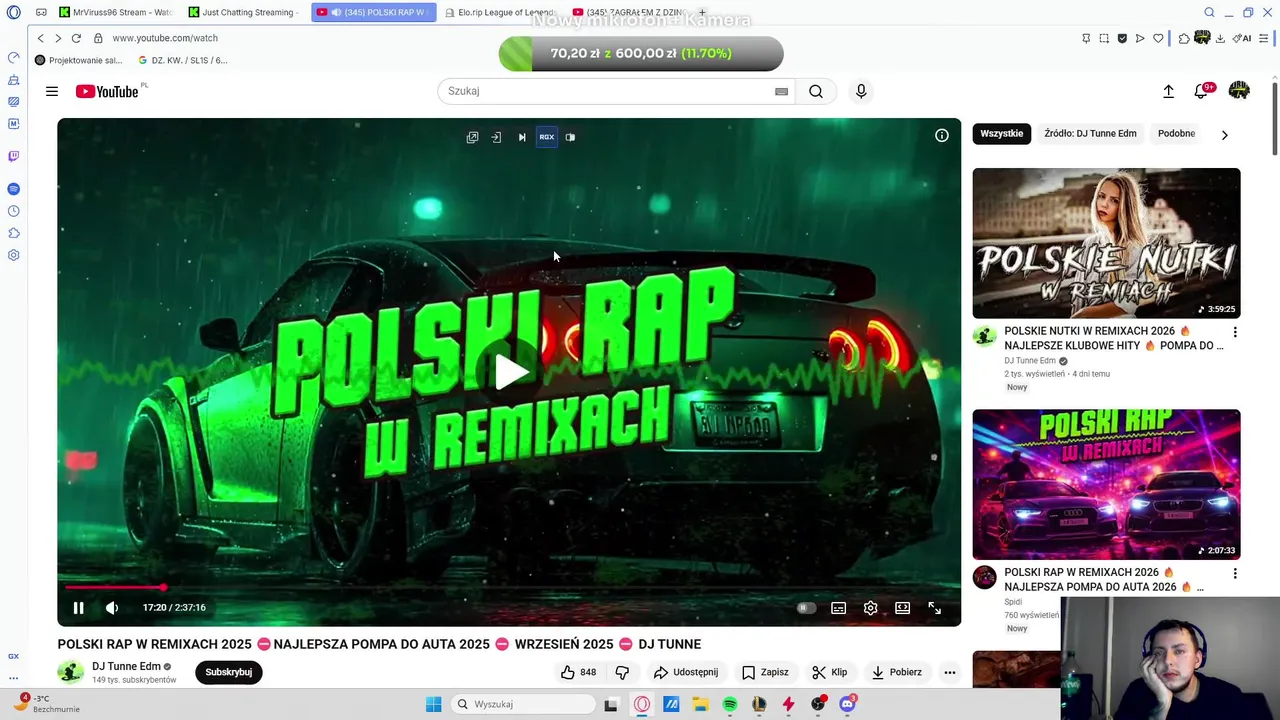This screenshot has width=1280, height=720.
Task: Pause the video with the pause button
Action: click(78, 608)
